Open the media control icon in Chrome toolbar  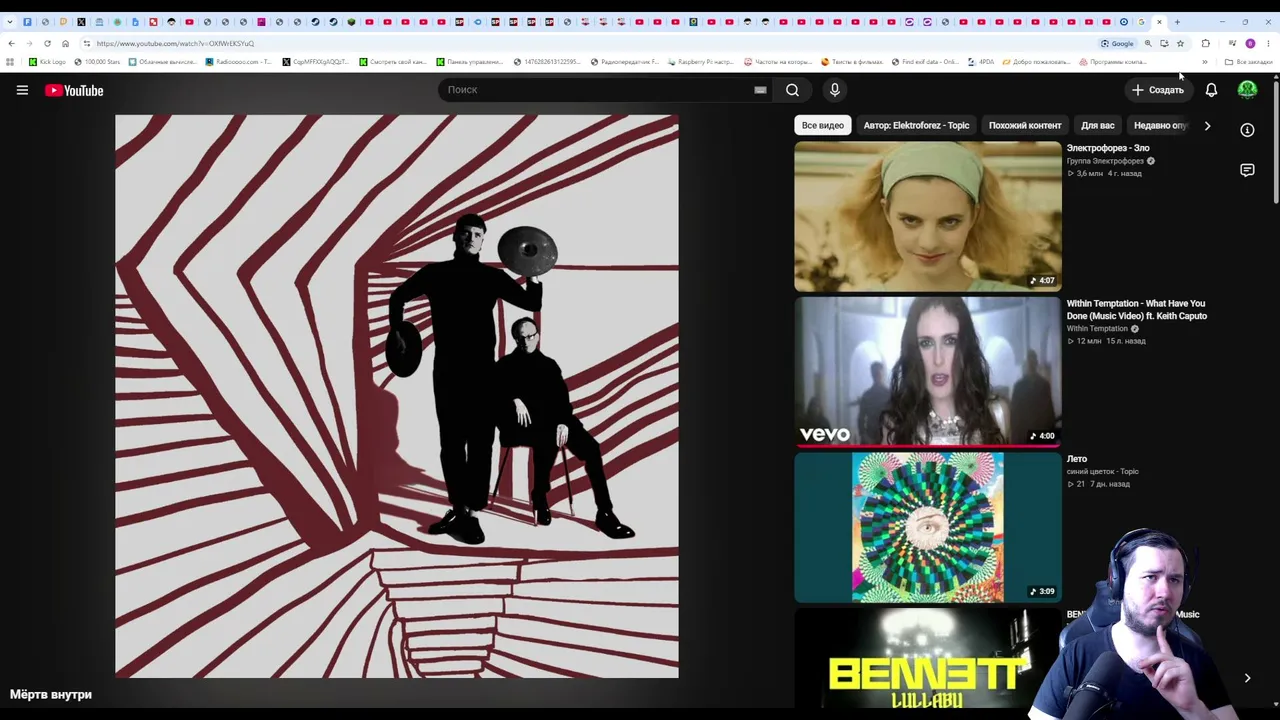(x=1232, y=43)
